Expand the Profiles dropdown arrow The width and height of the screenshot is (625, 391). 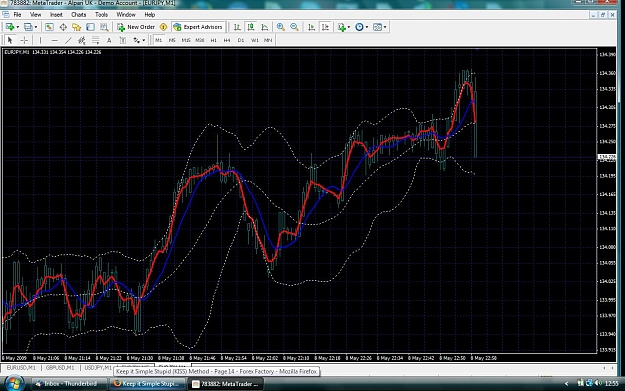pos(36,27)
